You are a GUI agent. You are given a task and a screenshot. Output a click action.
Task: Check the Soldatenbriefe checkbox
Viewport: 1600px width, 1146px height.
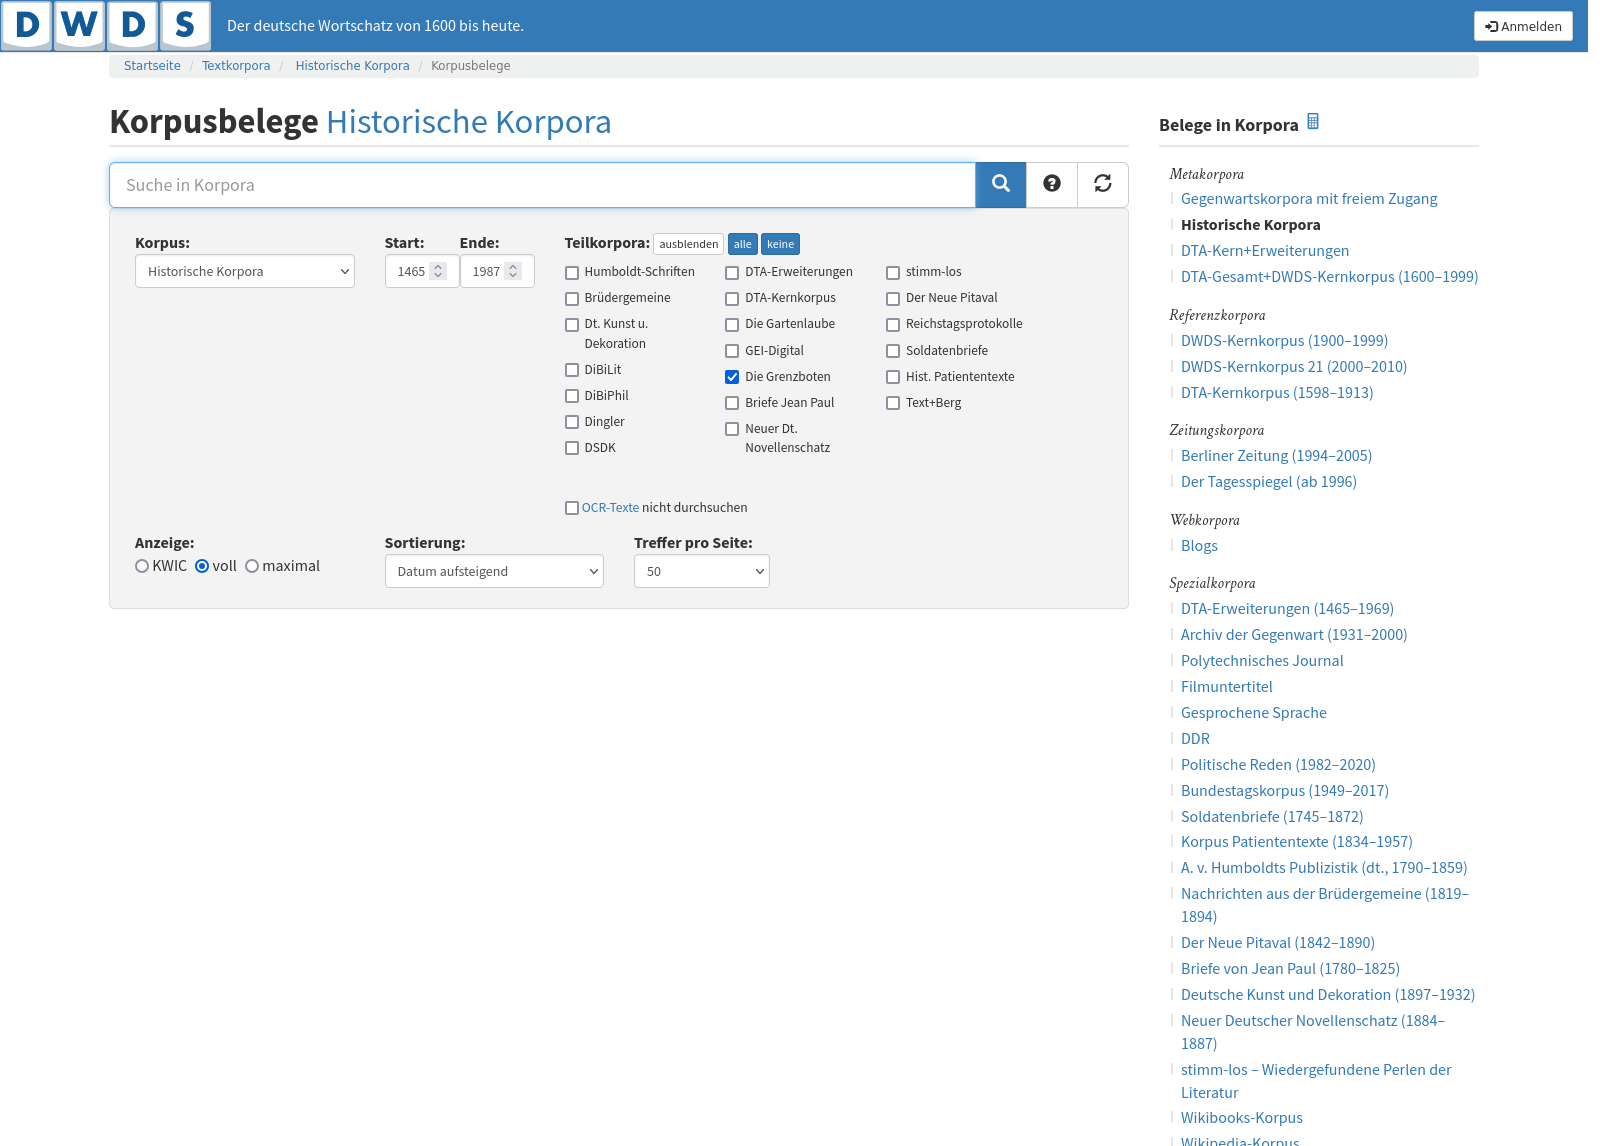pyautogui.click(x=893, y=352)
